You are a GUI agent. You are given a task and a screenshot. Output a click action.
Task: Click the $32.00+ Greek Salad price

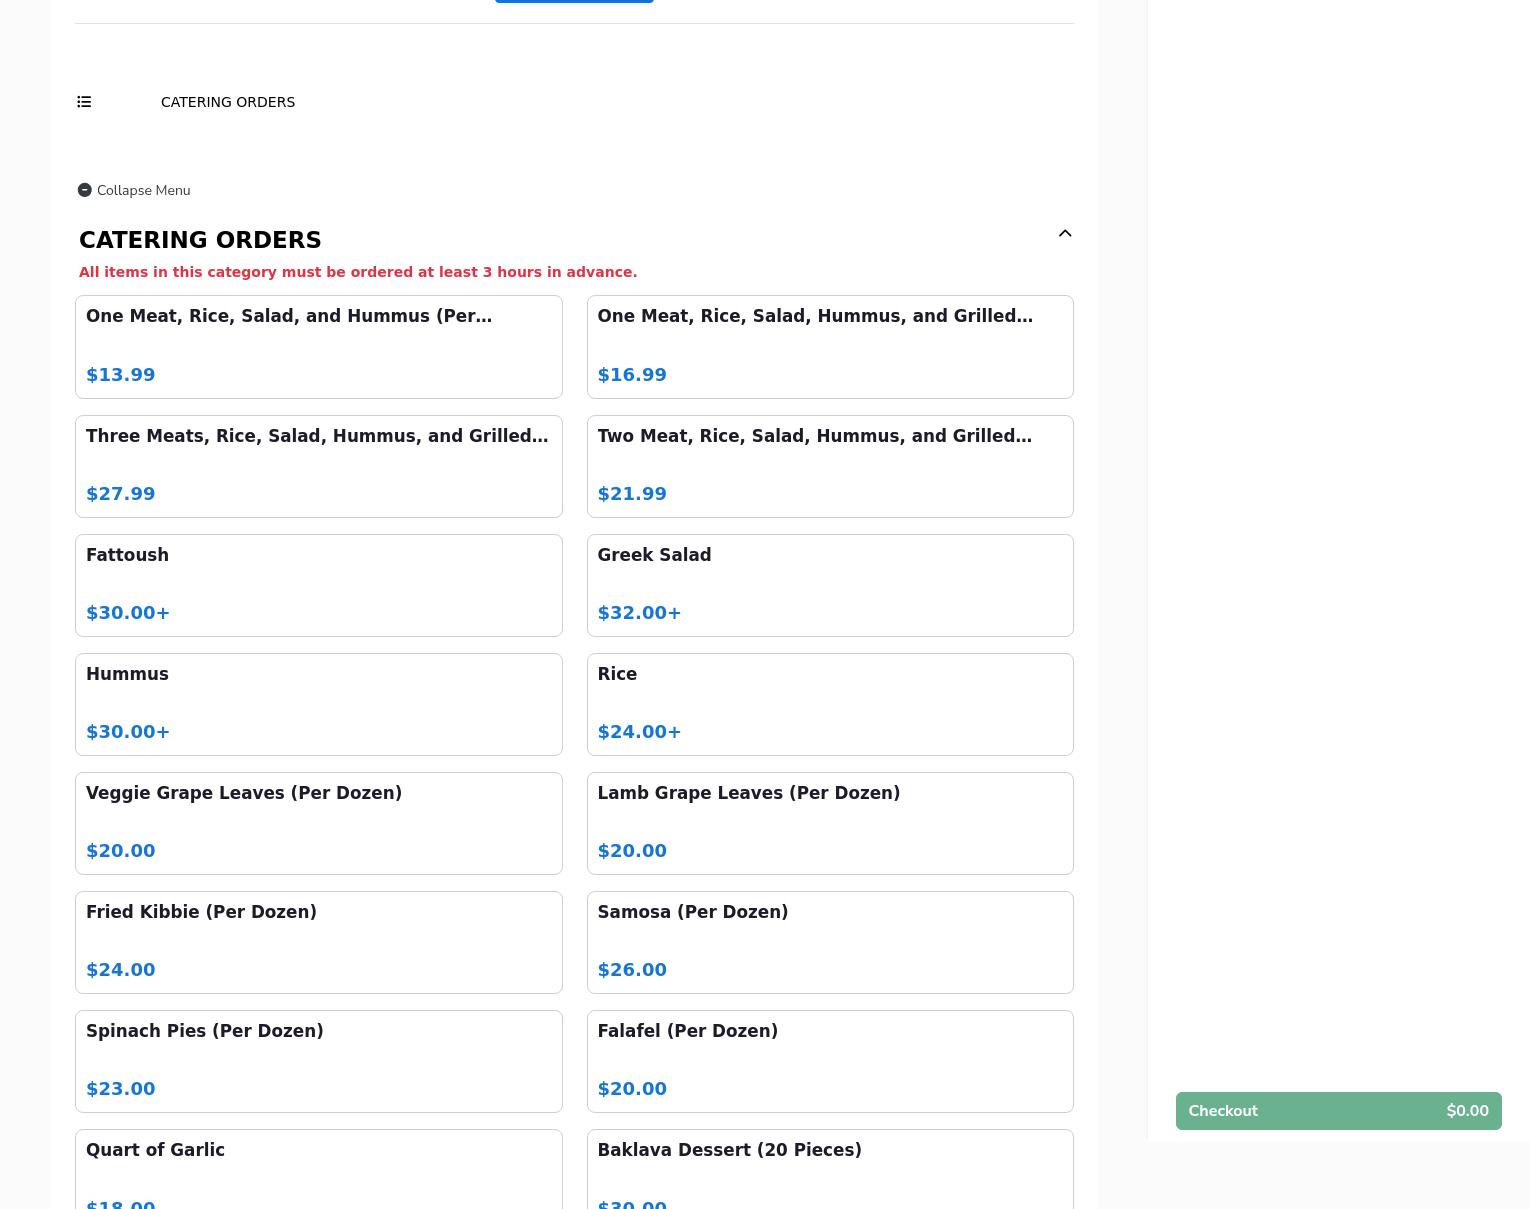click(x=639, y=613)
